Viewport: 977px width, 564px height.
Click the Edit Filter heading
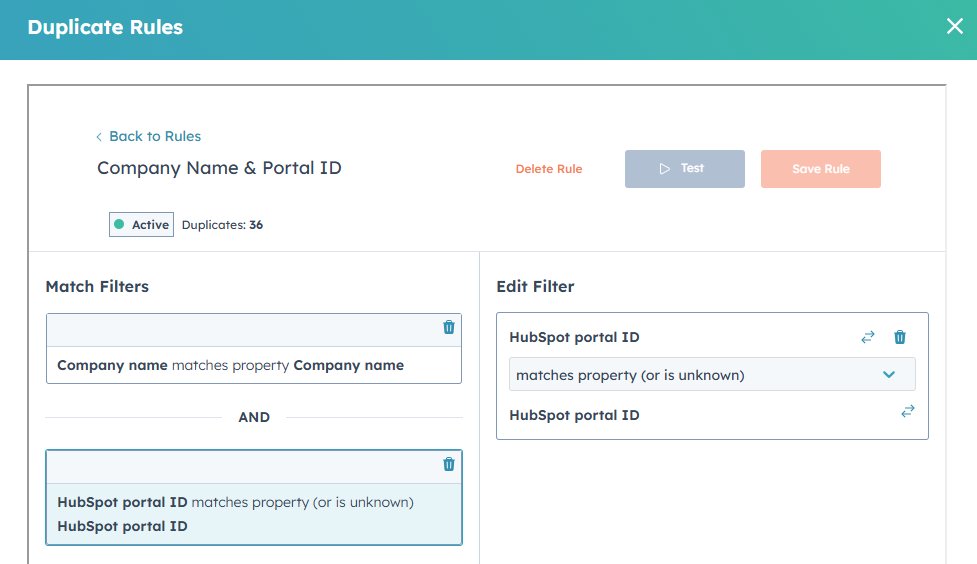(x=535, y=287)
